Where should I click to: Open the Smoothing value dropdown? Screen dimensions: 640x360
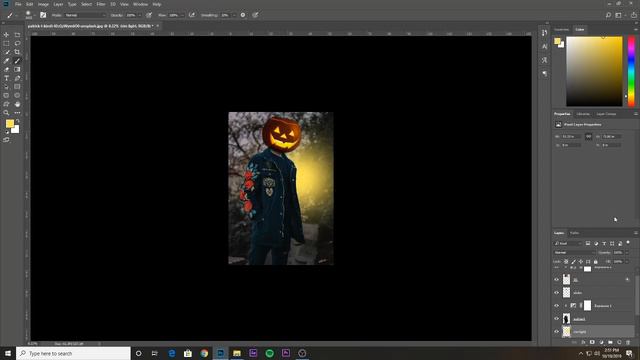pyautogui.click(x=234, y=15)
